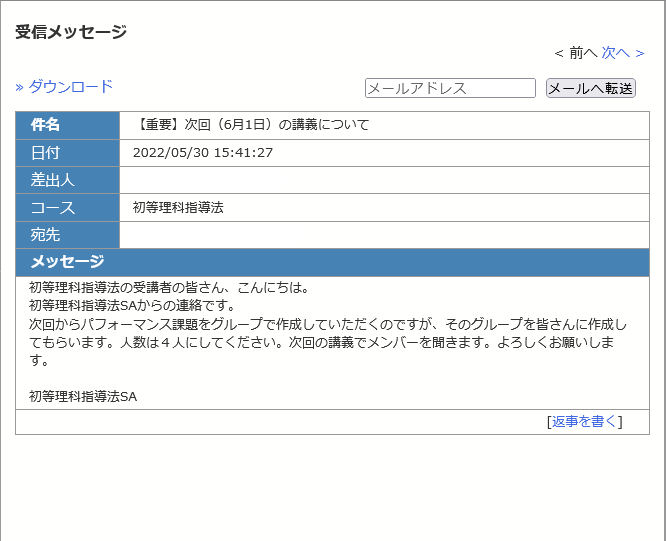Viewport: 666px width, 541px height.
Task: Select the 日付 row header
Action: click(x=67, y=153)
